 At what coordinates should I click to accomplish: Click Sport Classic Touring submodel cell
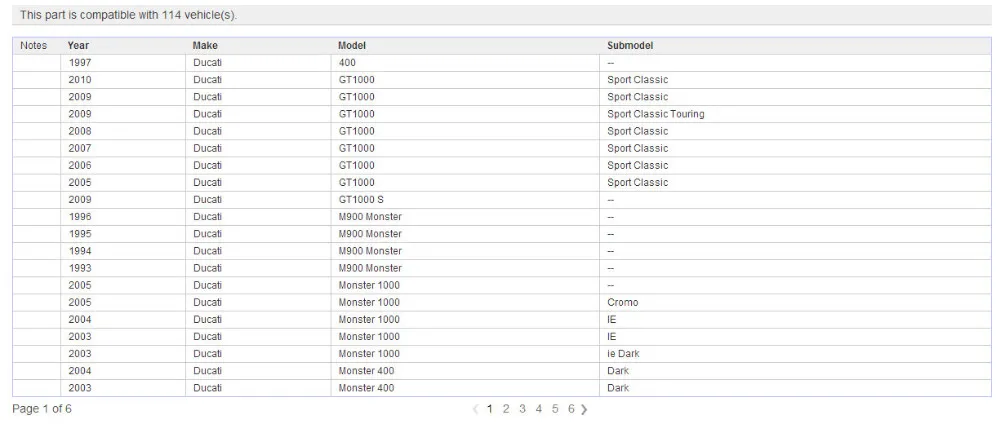point(656,114)
